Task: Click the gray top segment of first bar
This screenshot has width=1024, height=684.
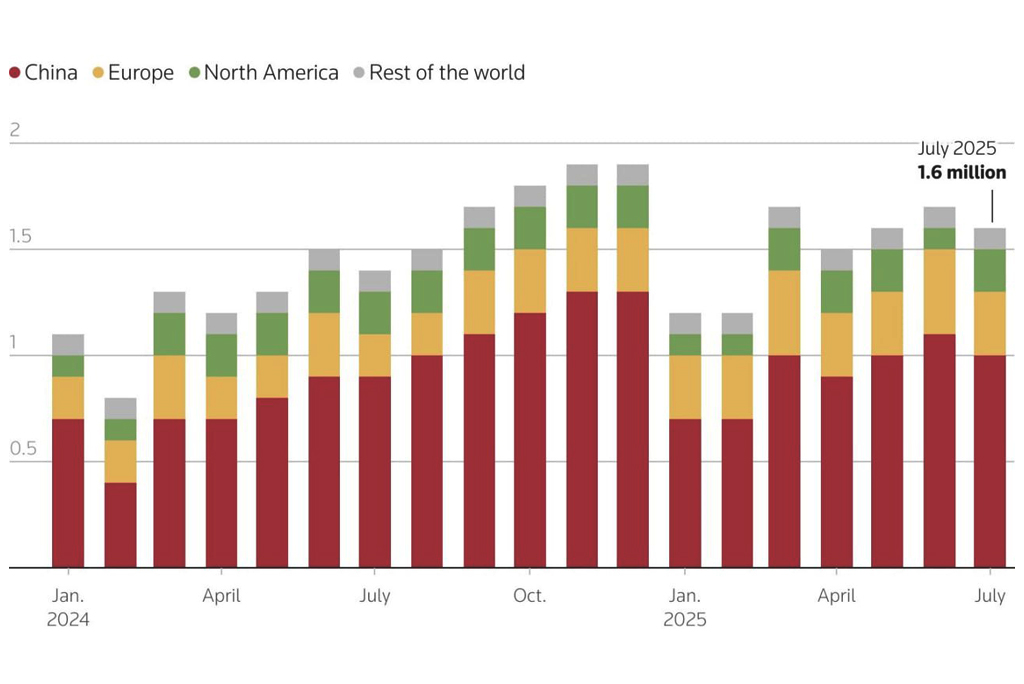Action: click(x=68, y=344)
